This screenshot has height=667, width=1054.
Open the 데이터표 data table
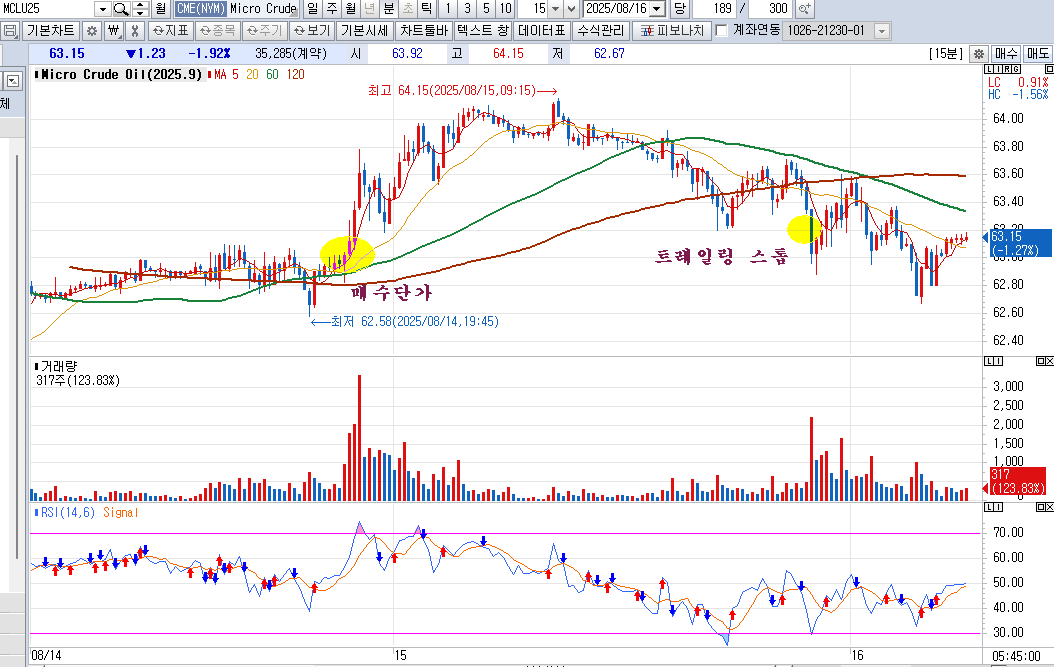542,31
